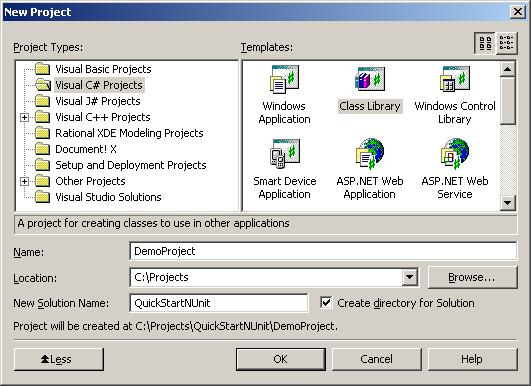Viewport: 531px width, 386px height.
Task: Click the Cancel button
Action: 377,359
